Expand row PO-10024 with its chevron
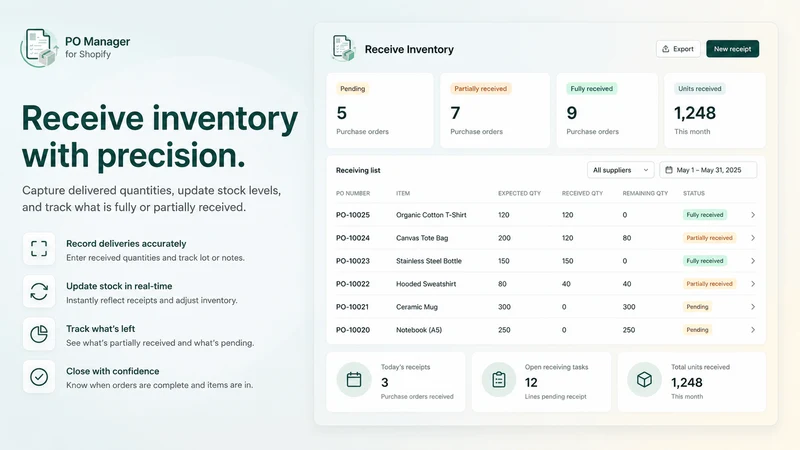Image resolution: width=800 pixels, height=450 pixels. 753,238
